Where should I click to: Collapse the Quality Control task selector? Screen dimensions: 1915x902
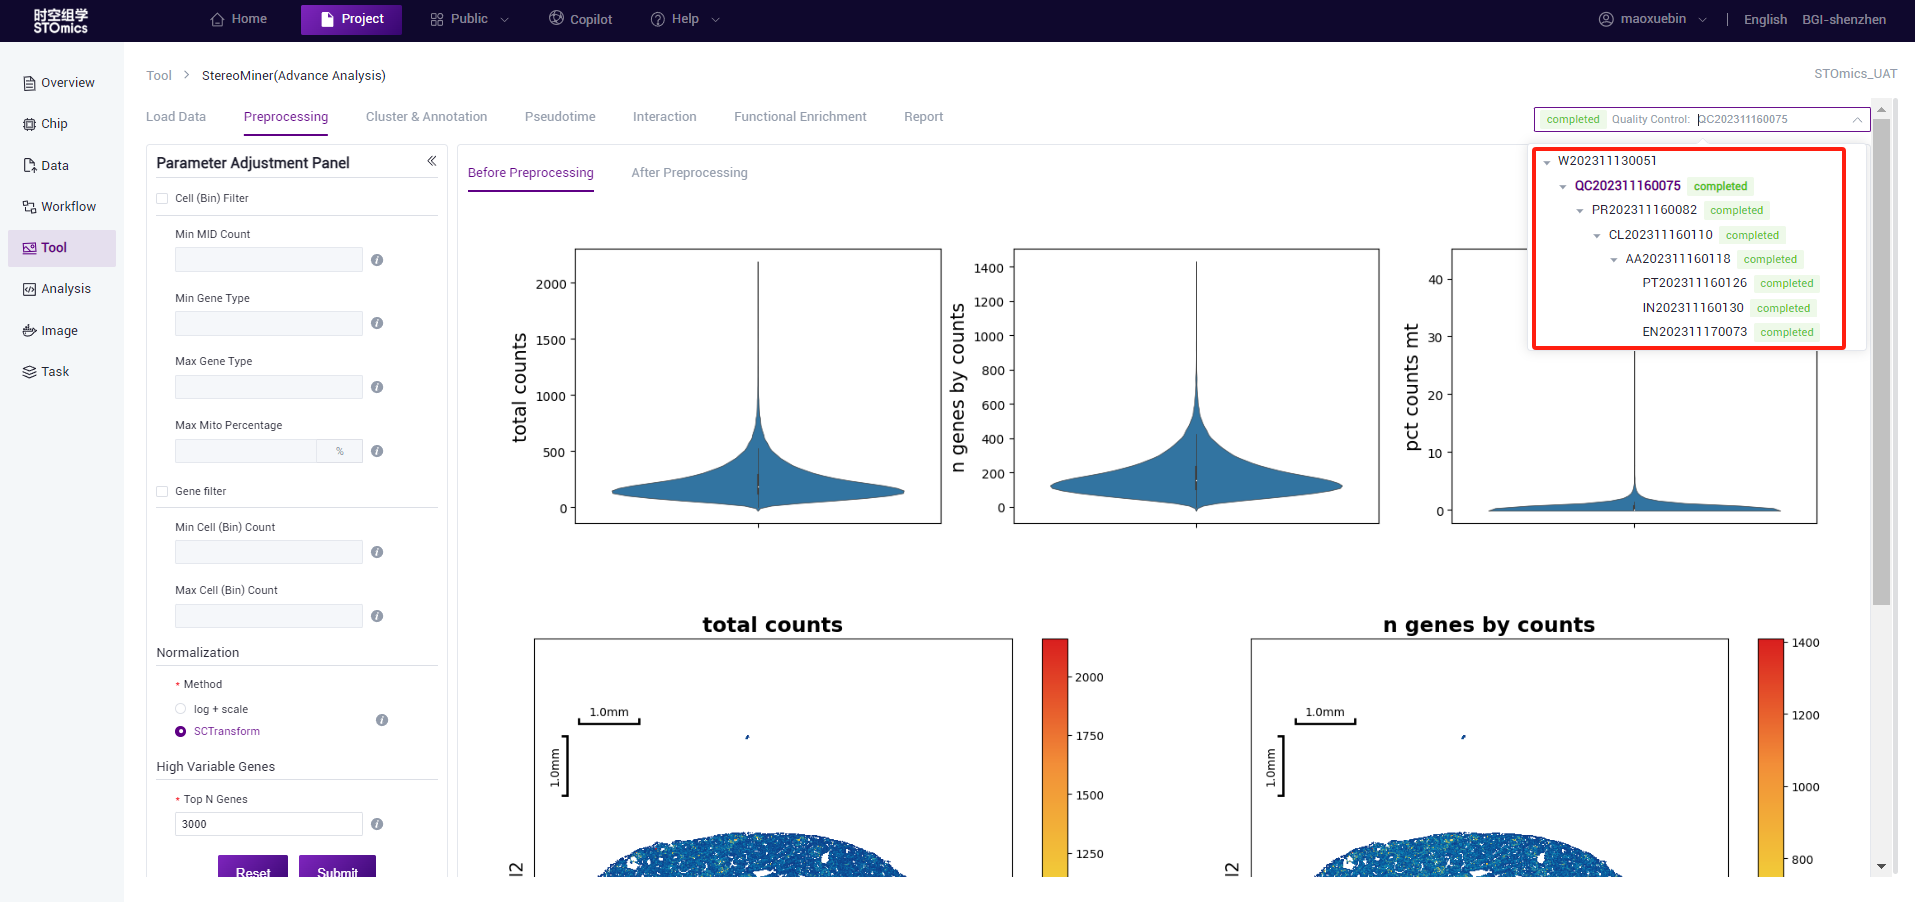tap(1857, 119)
